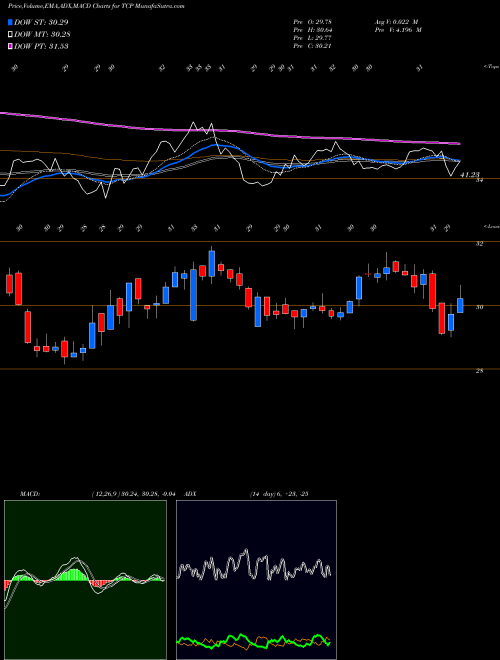Click the ADX panel heading
Viewport: 500px width, 660px height.
pyautogui.click(x=190, y=494)
